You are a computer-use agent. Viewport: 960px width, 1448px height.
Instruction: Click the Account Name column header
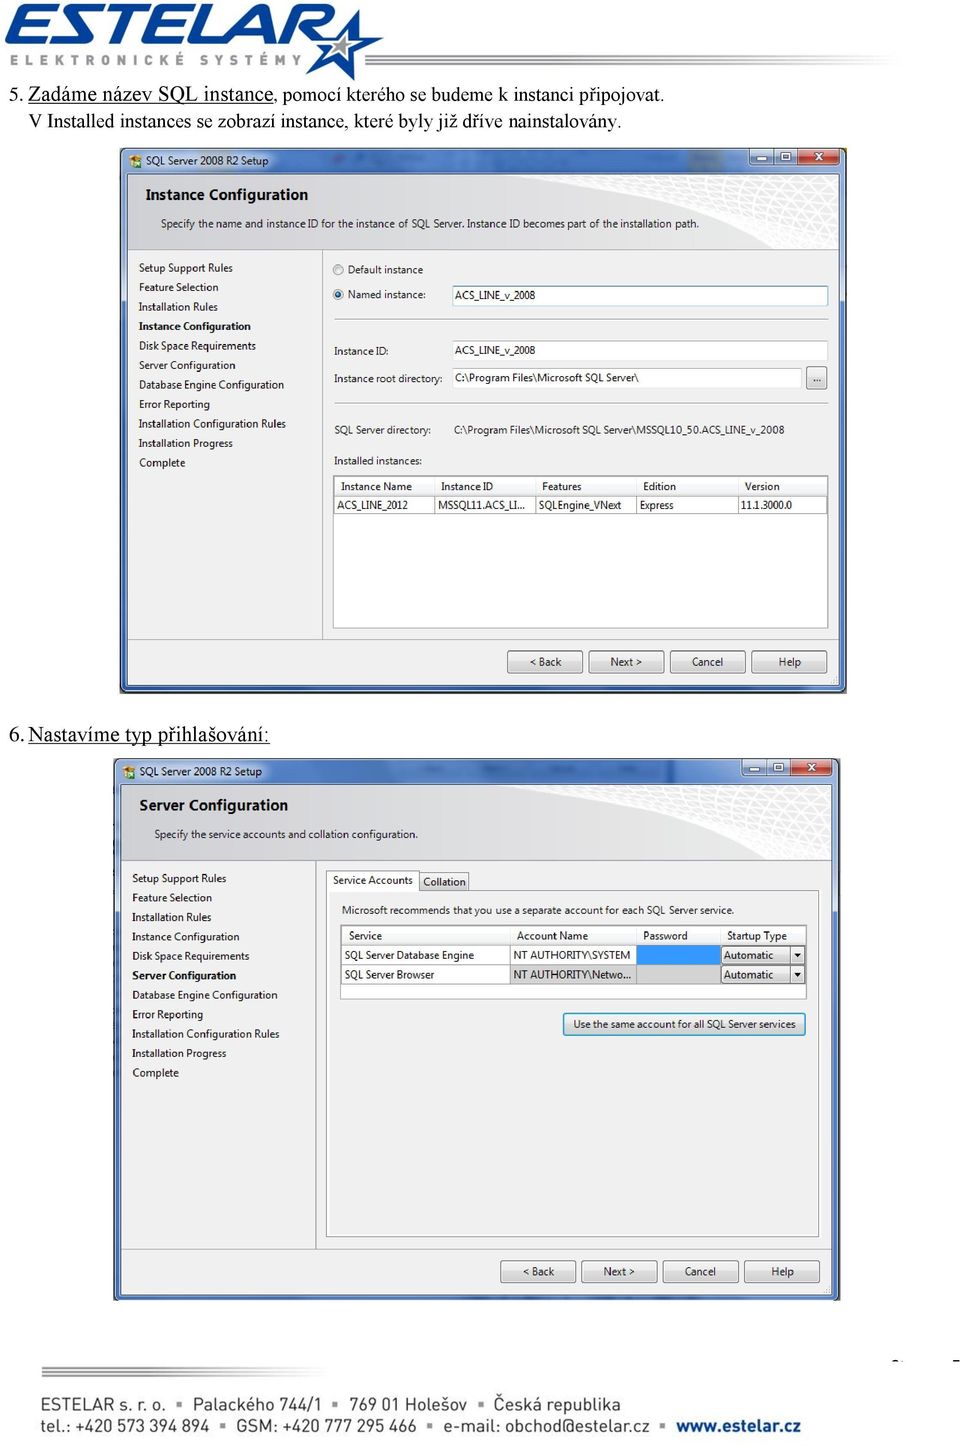[x=574, y=936]
